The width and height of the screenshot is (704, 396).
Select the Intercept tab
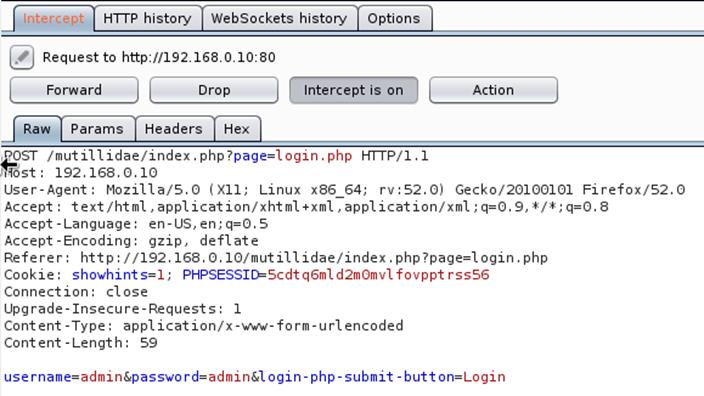53,18
